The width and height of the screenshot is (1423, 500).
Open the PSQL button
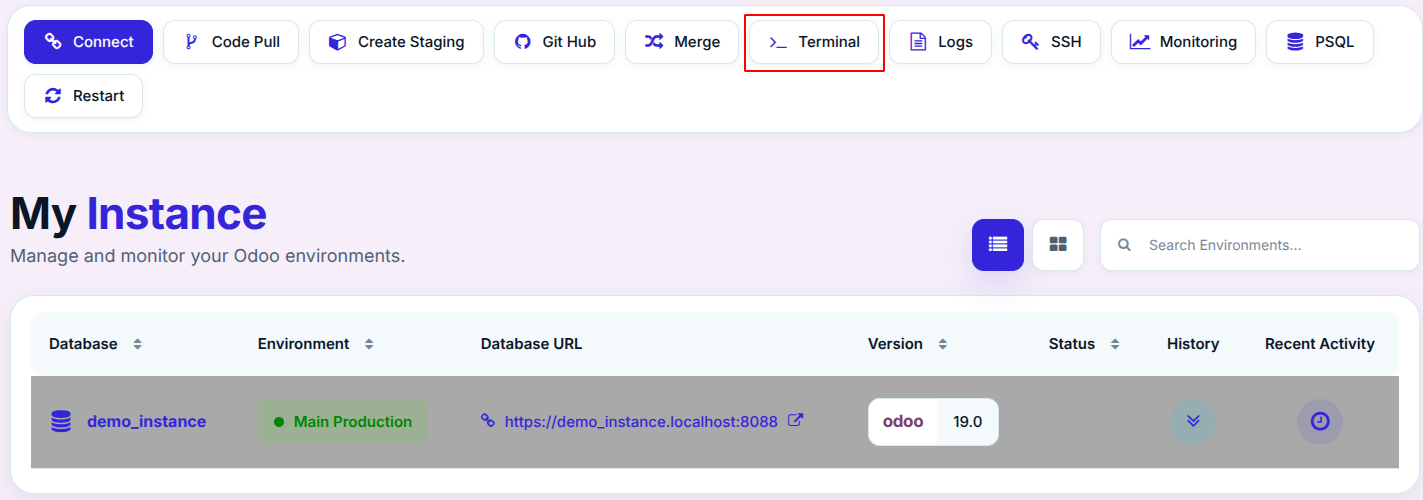click(1320, 42)
